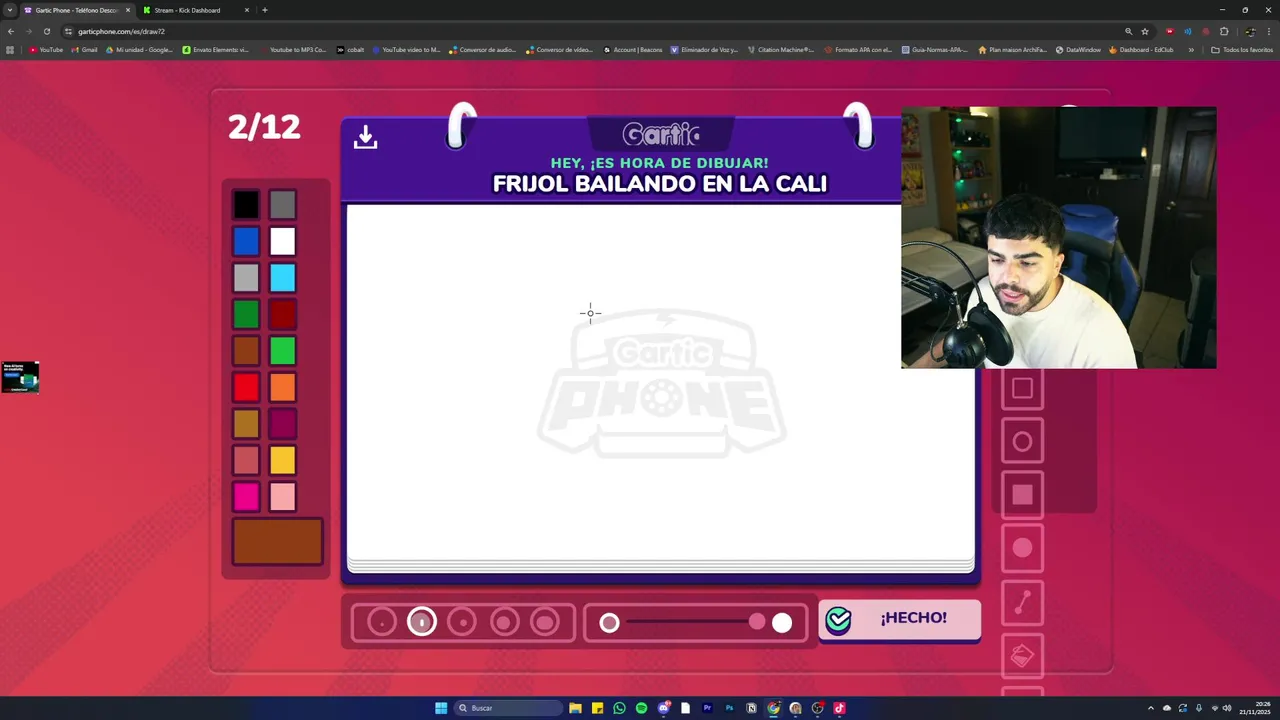
Task: Choose the smallest brush size
Action: coord(382,622)
